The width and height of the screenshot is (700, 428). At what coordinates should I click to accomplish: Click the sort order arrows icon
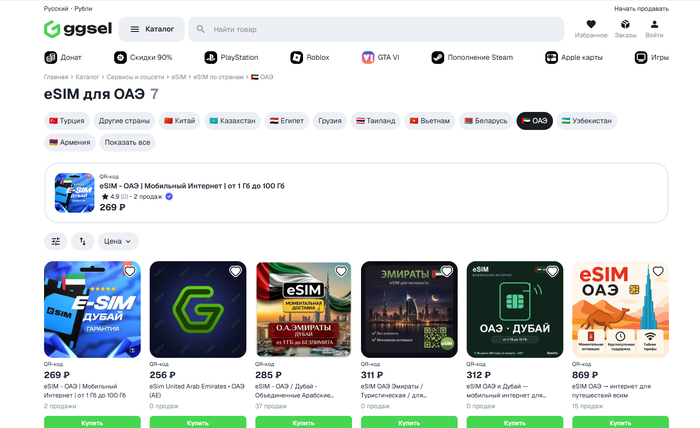[x=83, y=241]
